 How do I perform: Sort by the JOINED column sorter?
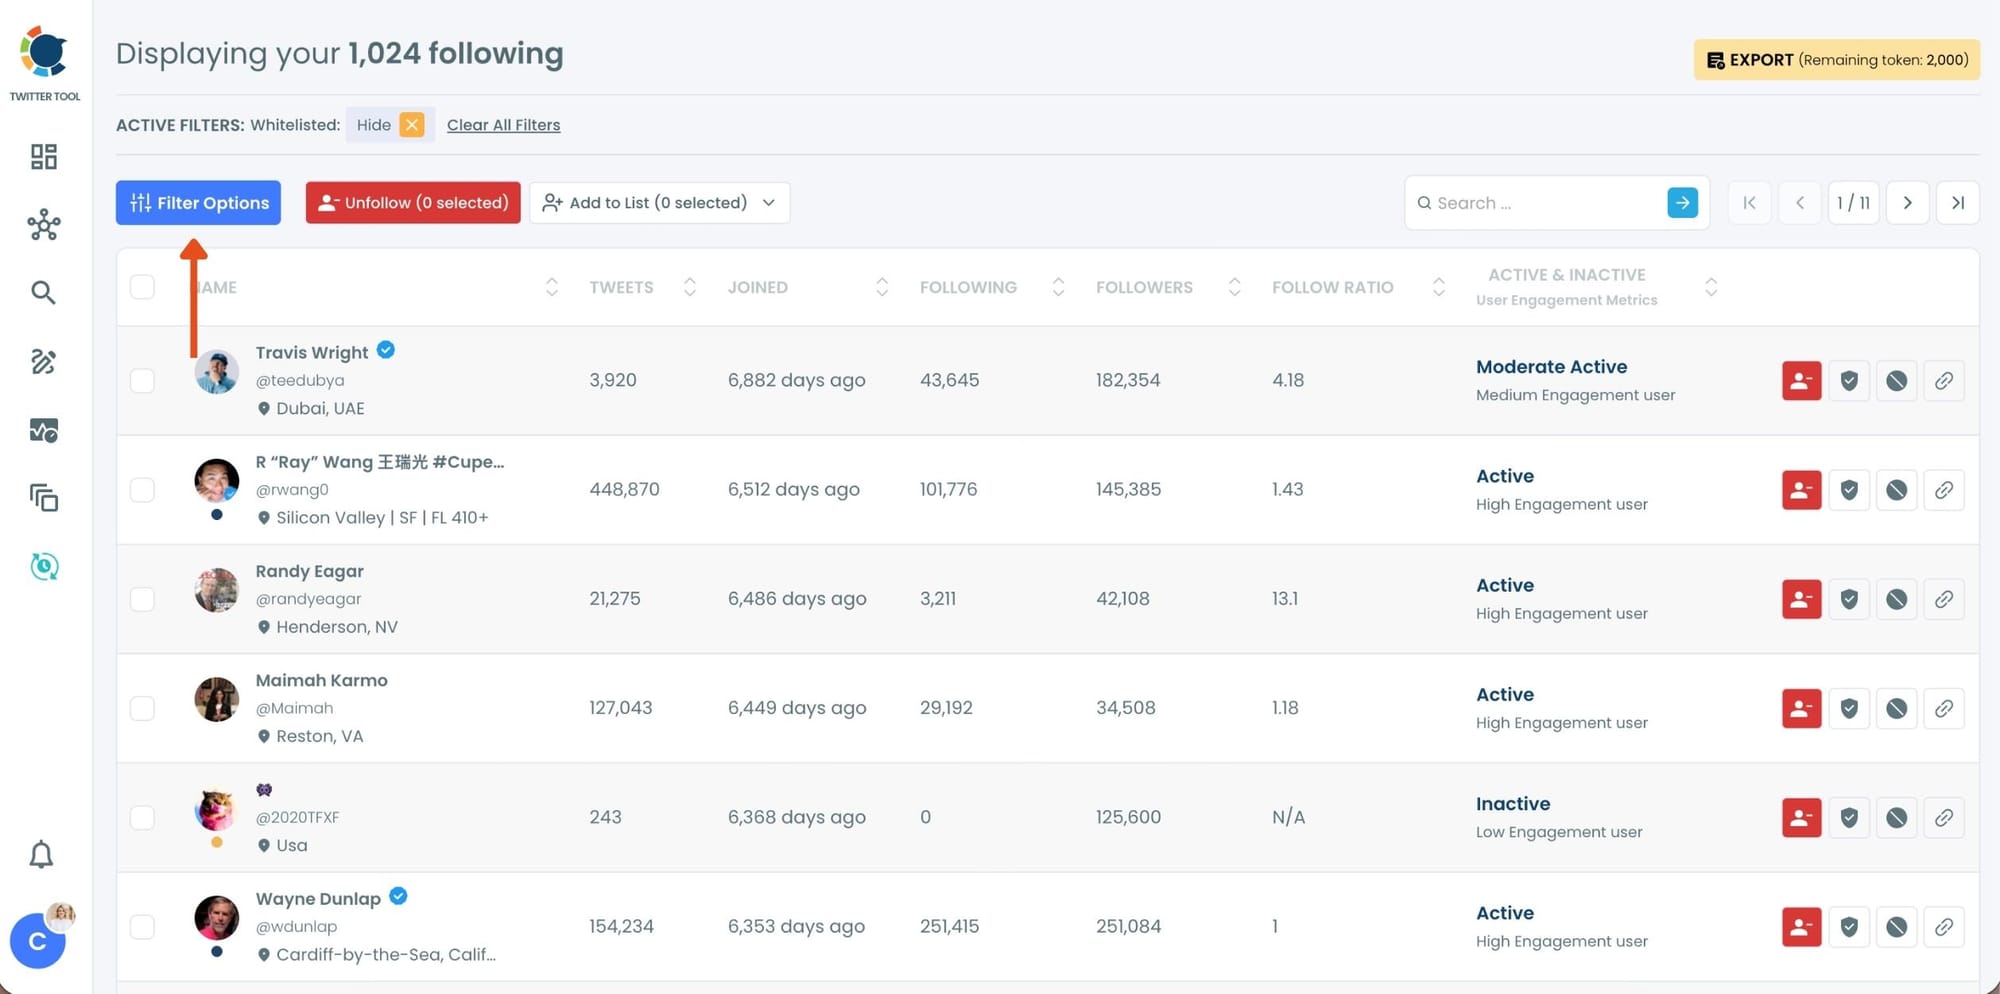881,286
